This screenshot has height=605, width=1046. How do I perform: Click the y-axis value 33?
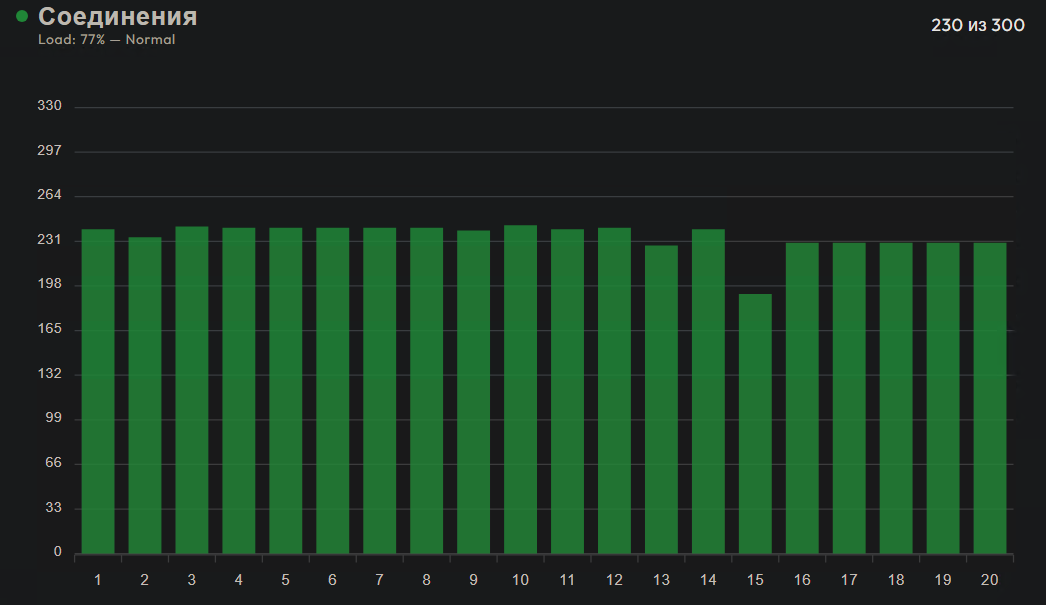tap(53, 508)
